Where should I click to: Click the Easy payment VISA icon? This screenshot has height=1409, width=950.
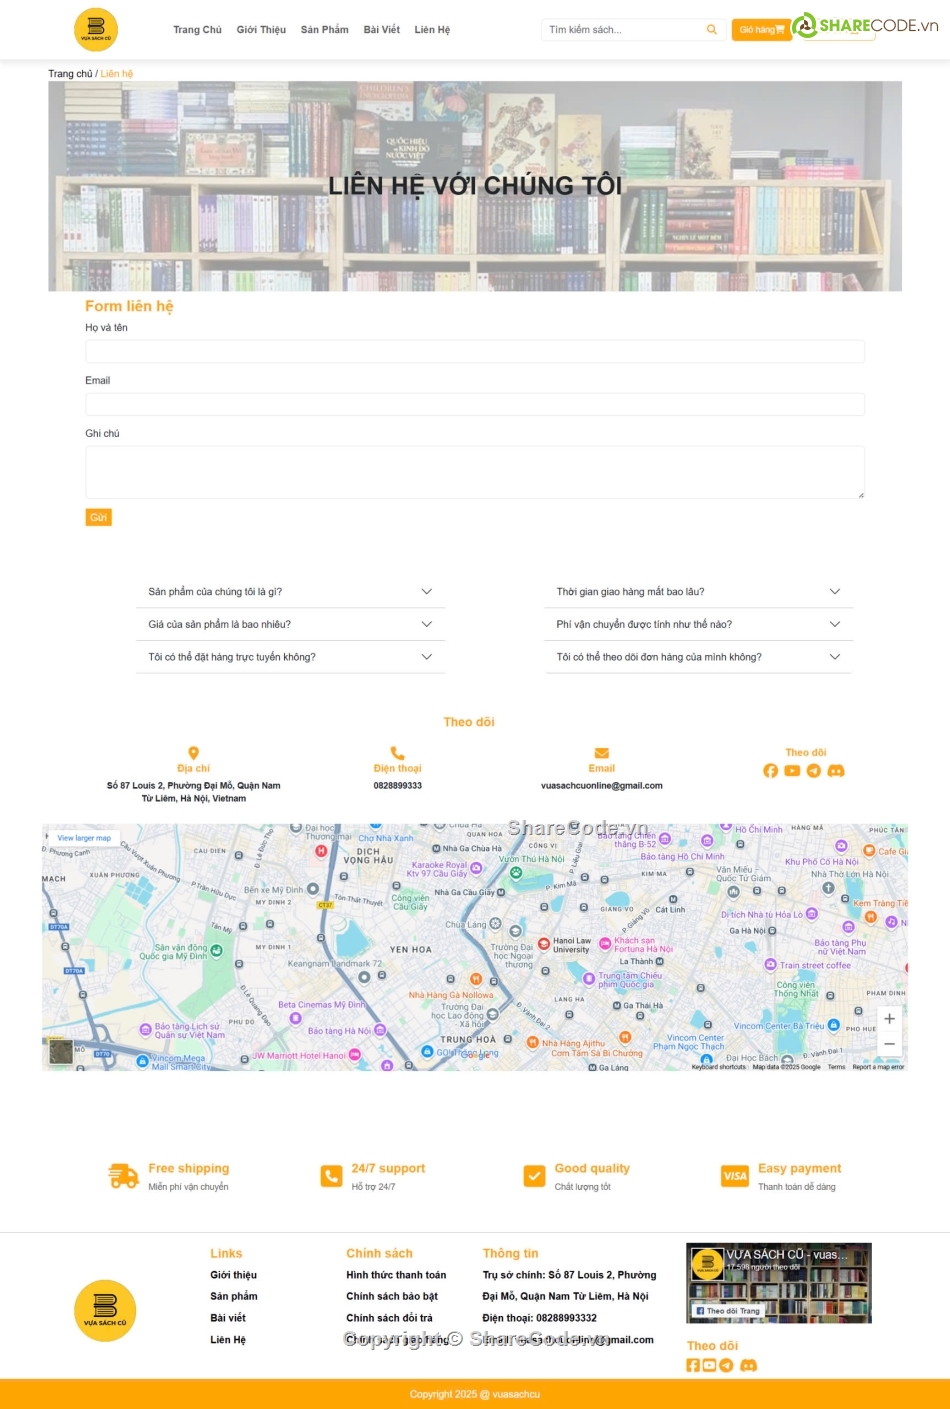tap(735, 1176)
